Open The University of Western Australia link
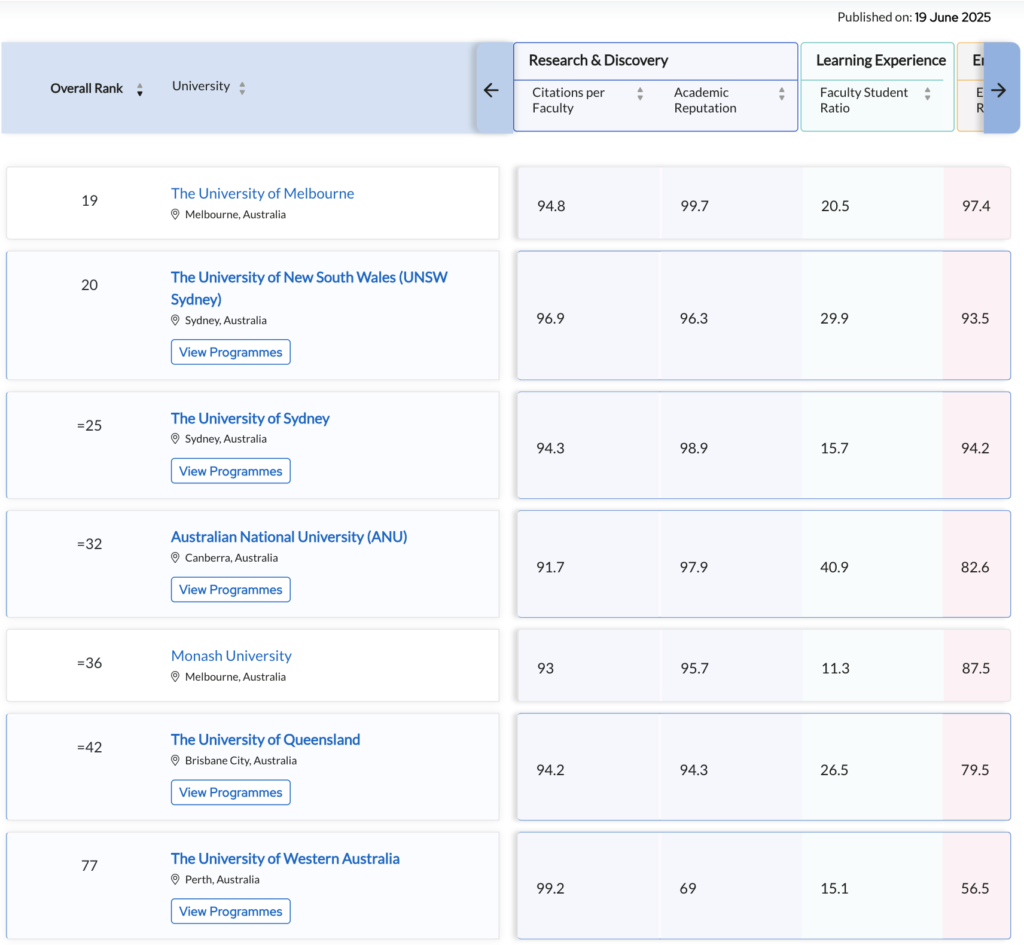This screenshot has height=945, width=1024. click(285, 858)
